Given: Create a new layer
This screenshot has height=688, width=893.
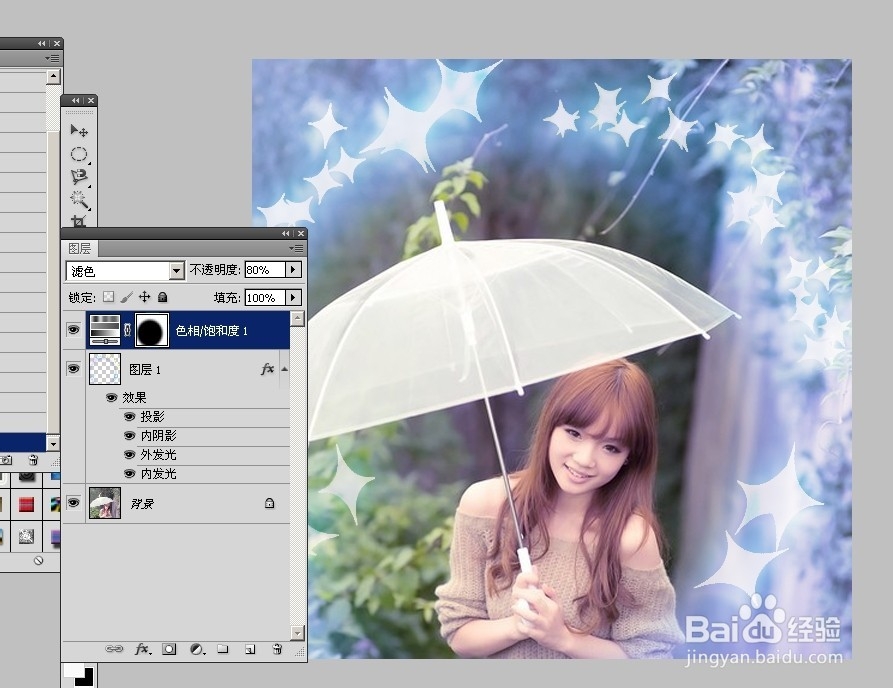Looking at the screenshot, I should (249, 649).
